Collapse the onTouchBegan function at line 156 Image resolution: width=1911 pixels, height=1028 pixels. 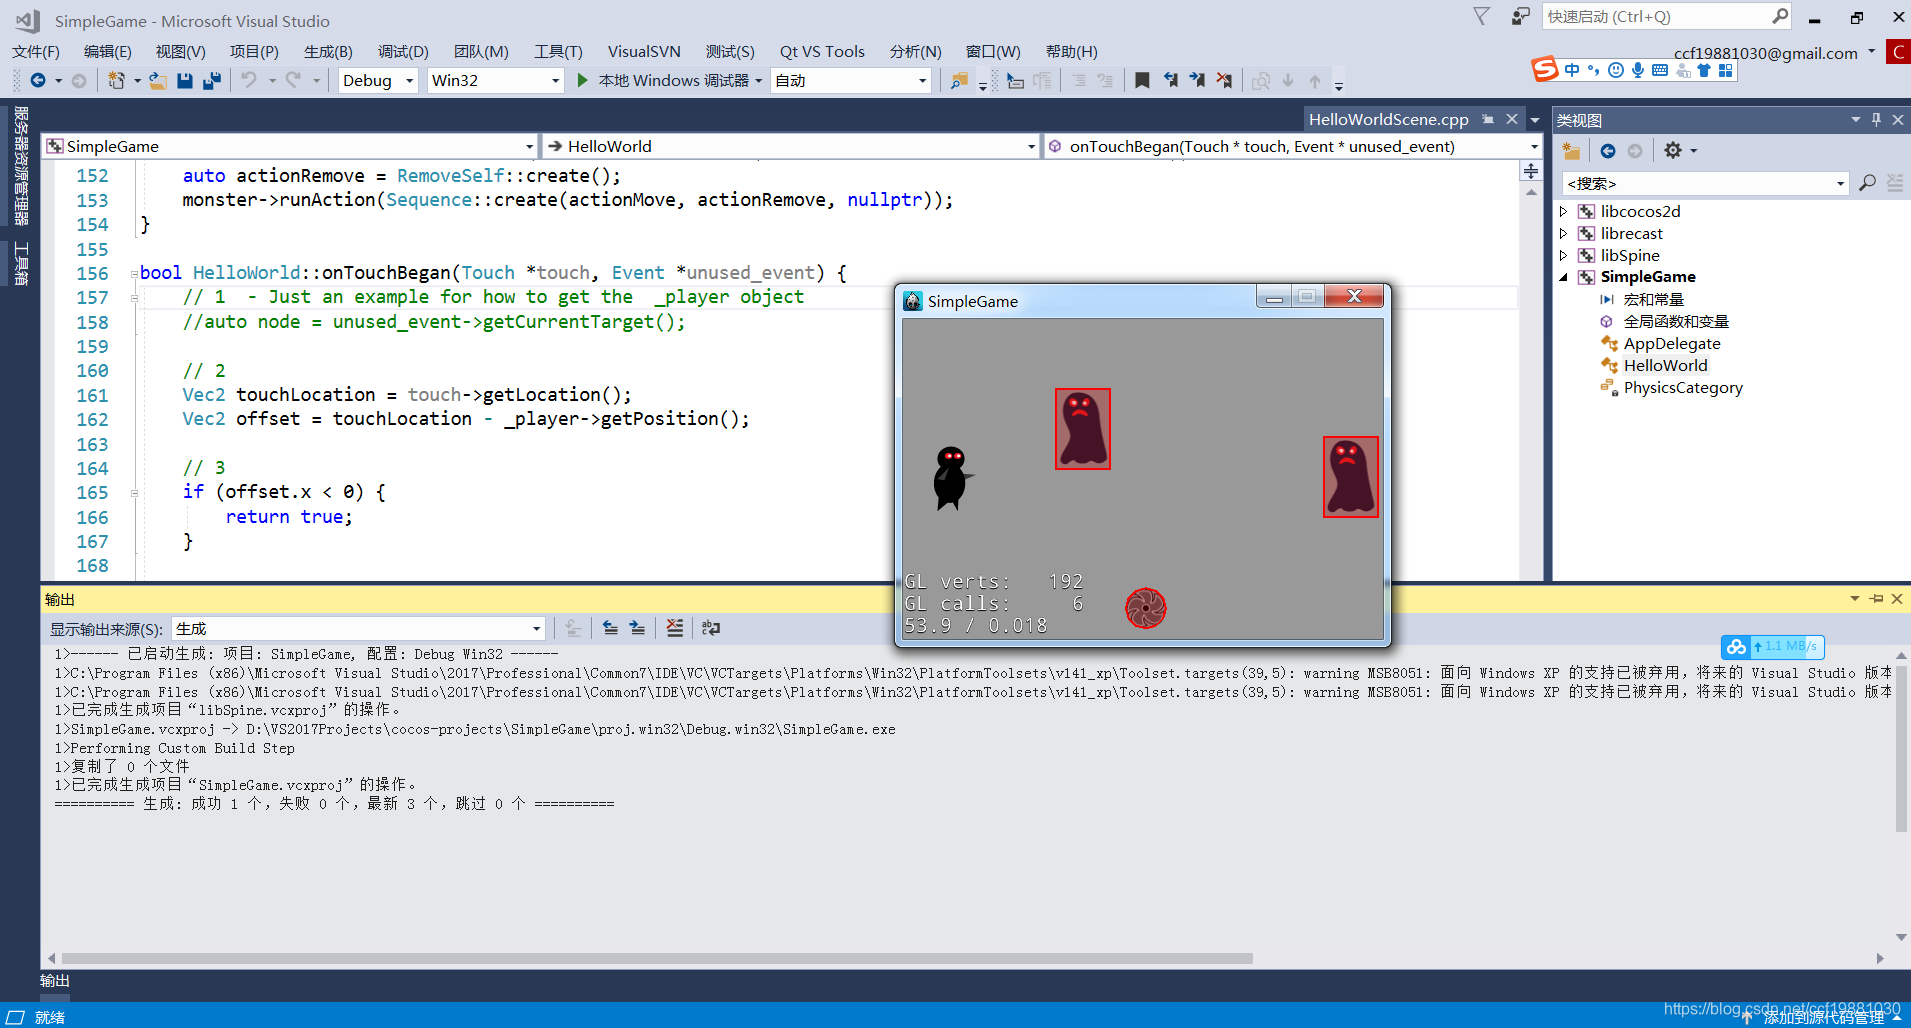(134, 274)
